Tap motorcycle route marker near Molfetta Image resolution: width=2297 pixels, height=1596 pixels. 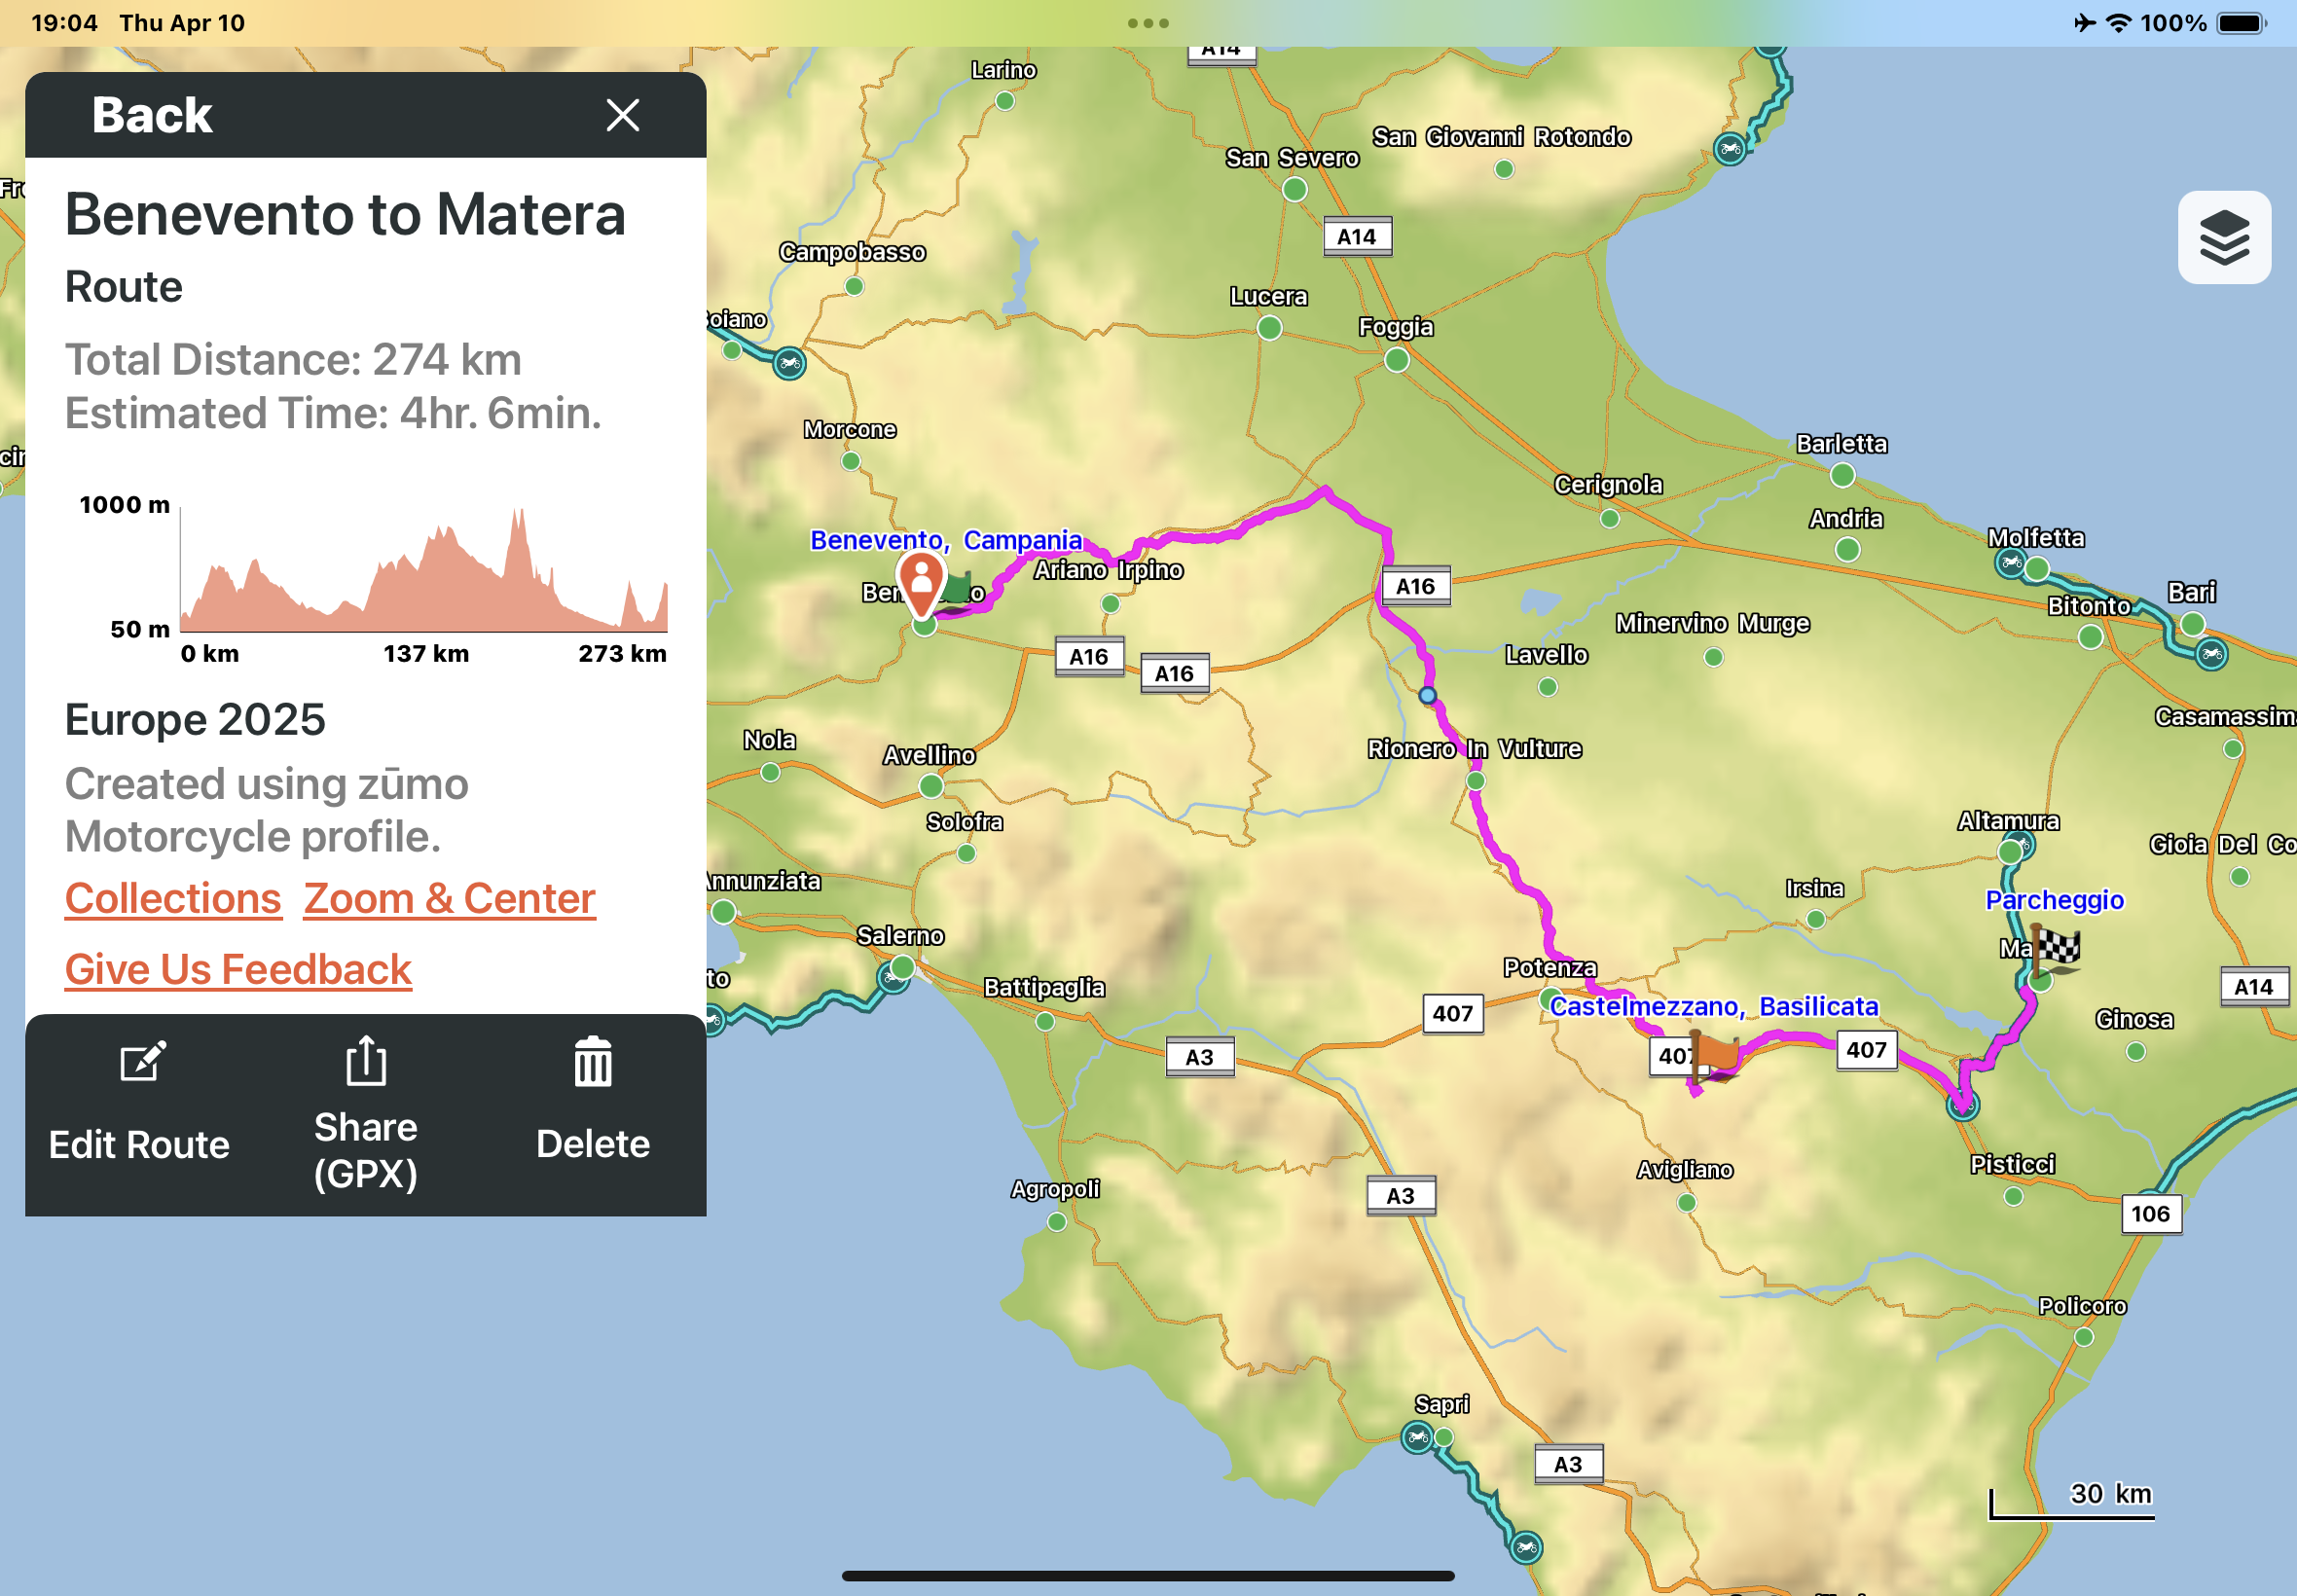pos(2010,563)
